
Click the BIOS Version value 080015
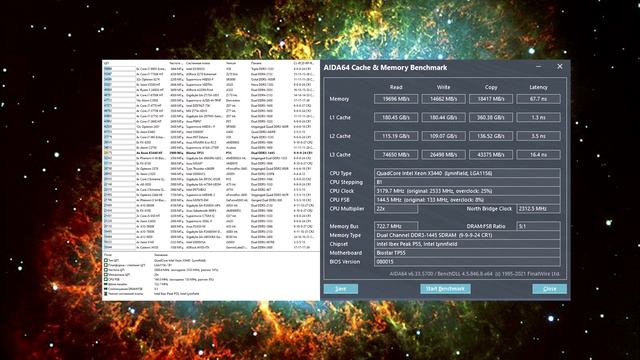coord(467,262)
